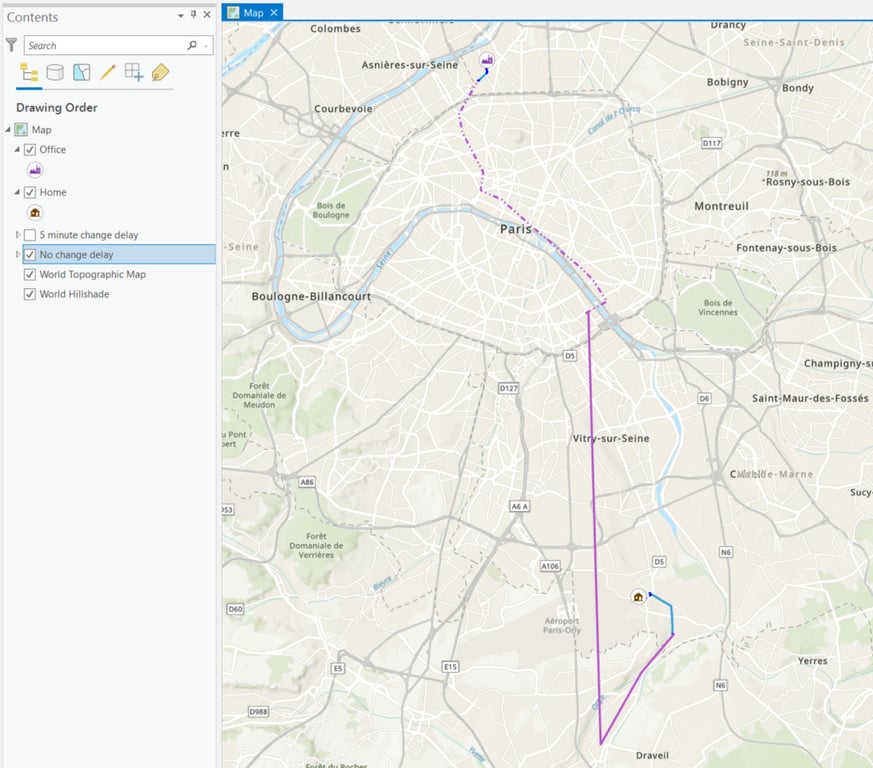Select the 5 minute change delay layer
The image size is (873, 768).
tap(89, 235)
